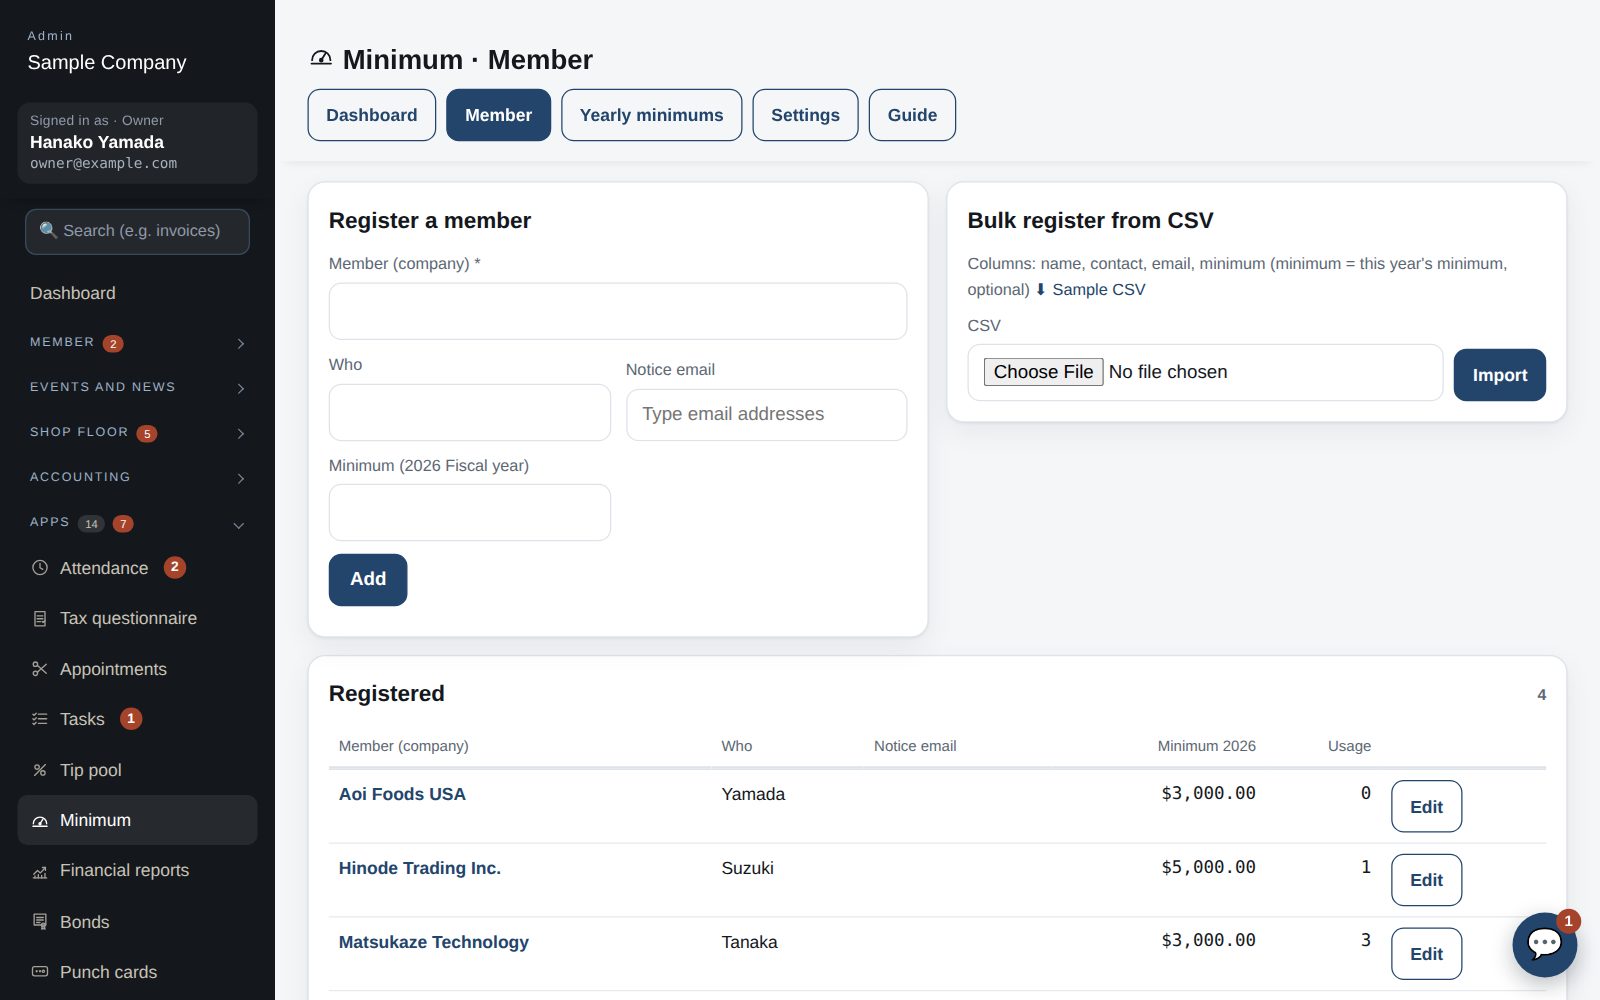Click the Tasks checklist icon

pyautogui.click(x=40, y=719)
